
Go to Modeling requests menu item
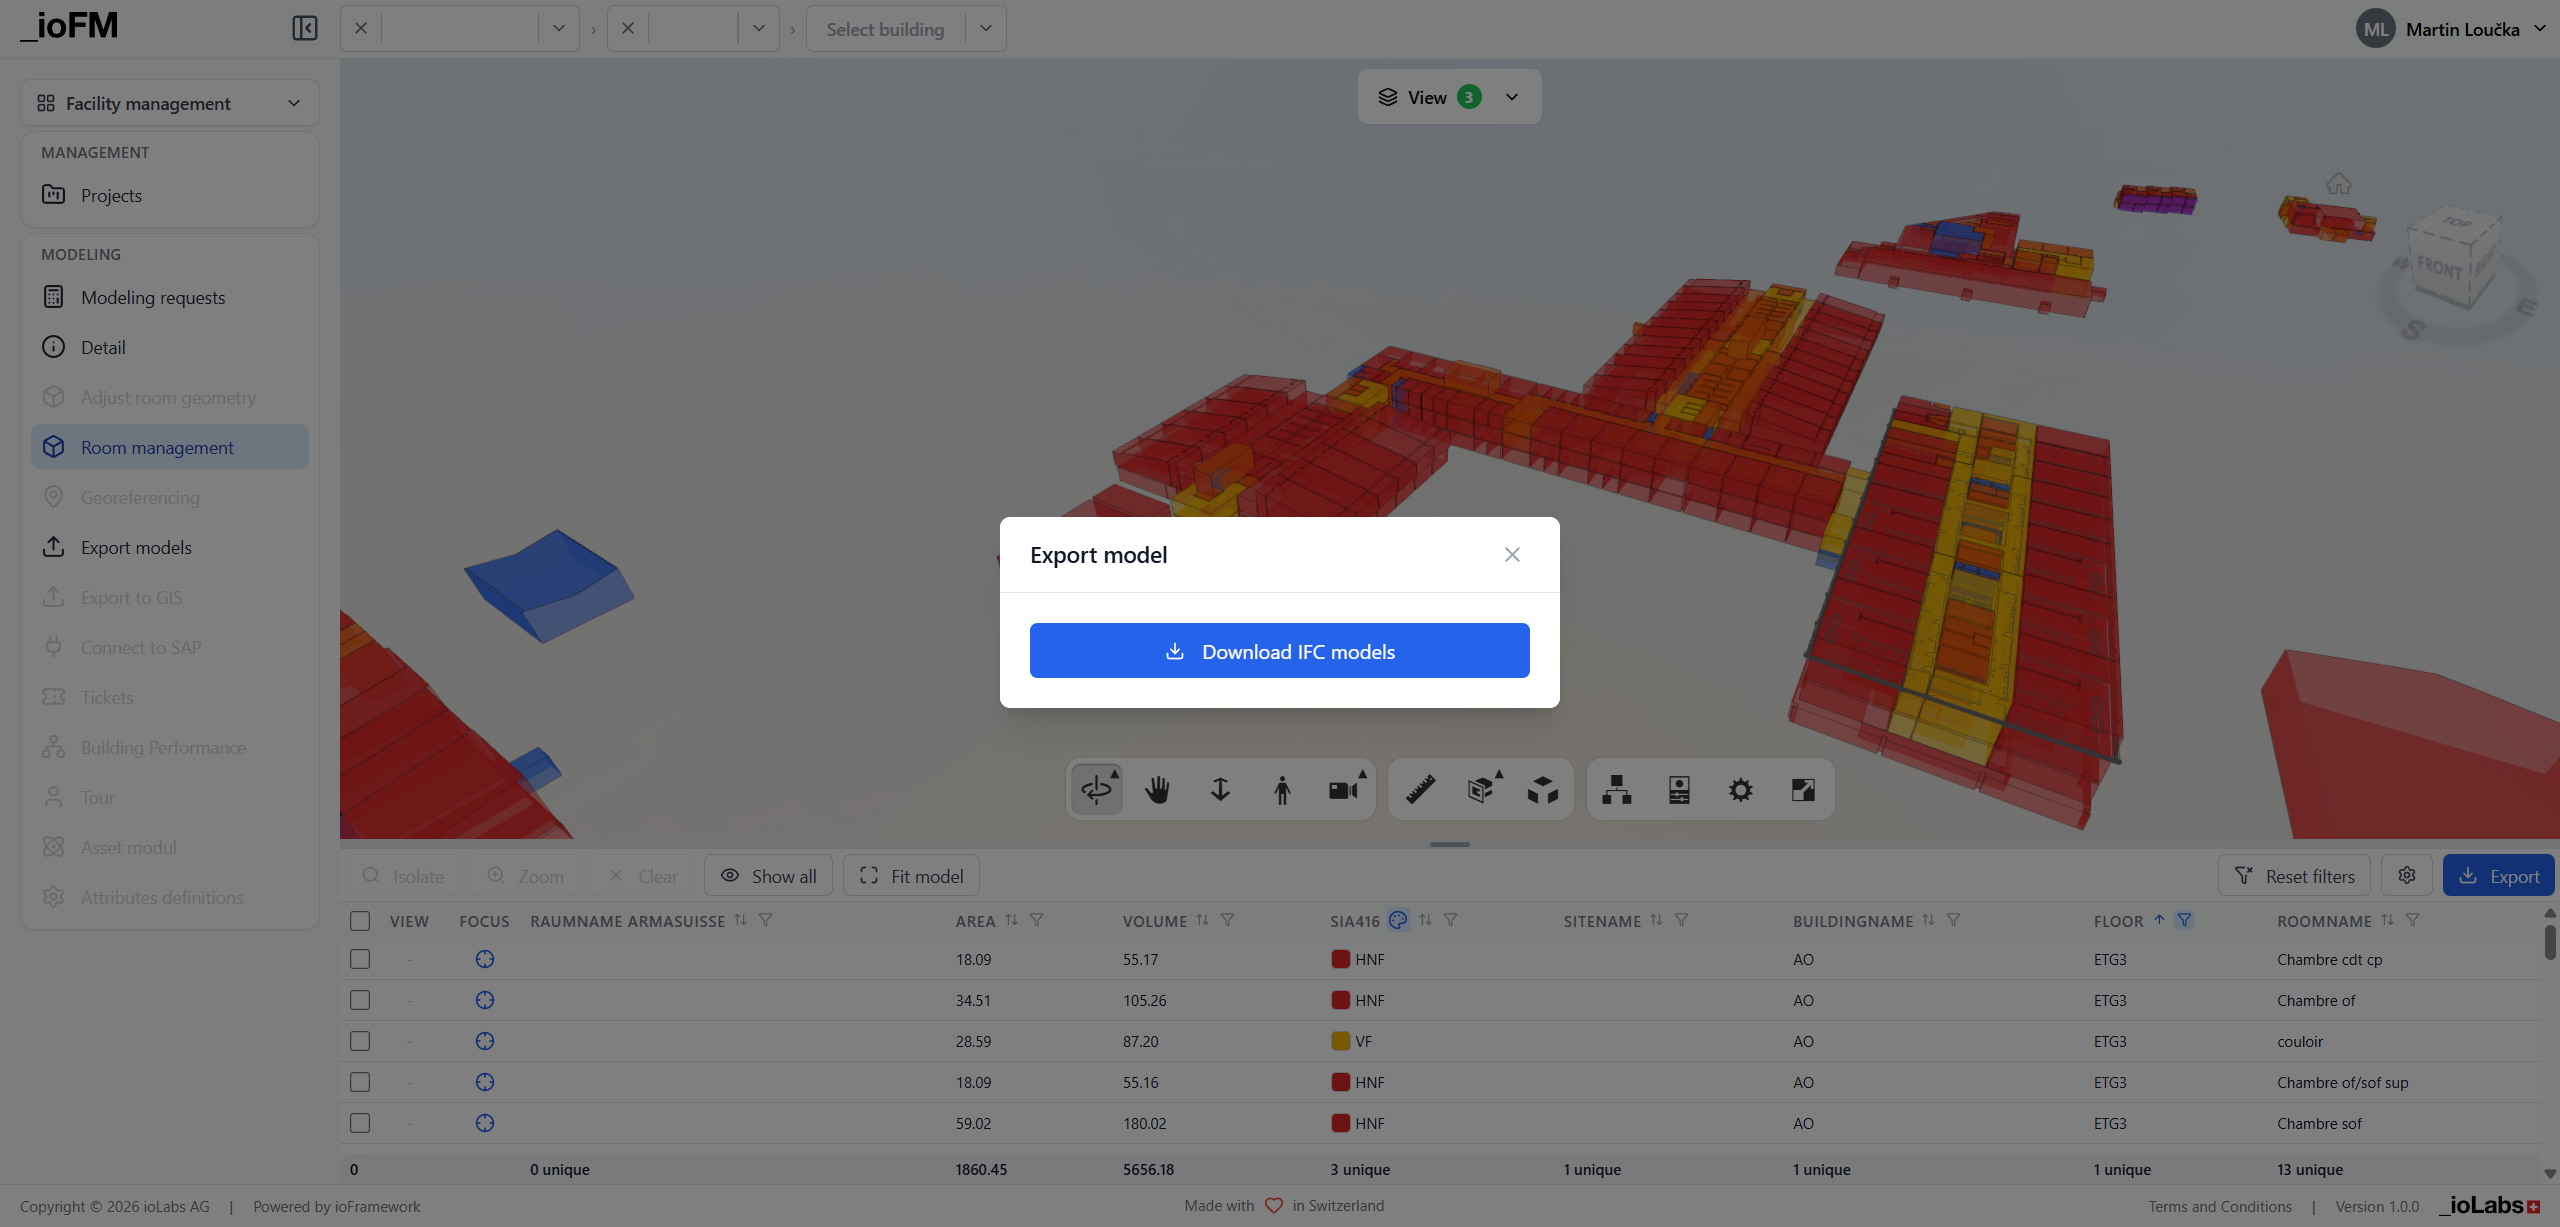click(x=153, y=297)
